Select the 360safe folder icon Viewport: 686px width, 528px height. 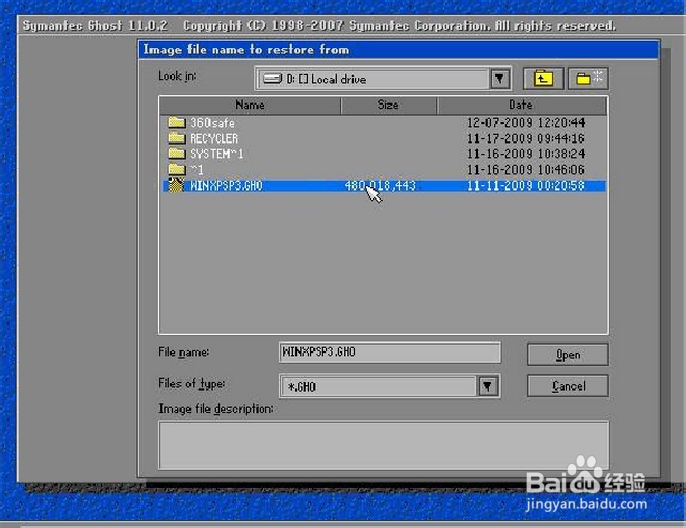pos(177,122)
